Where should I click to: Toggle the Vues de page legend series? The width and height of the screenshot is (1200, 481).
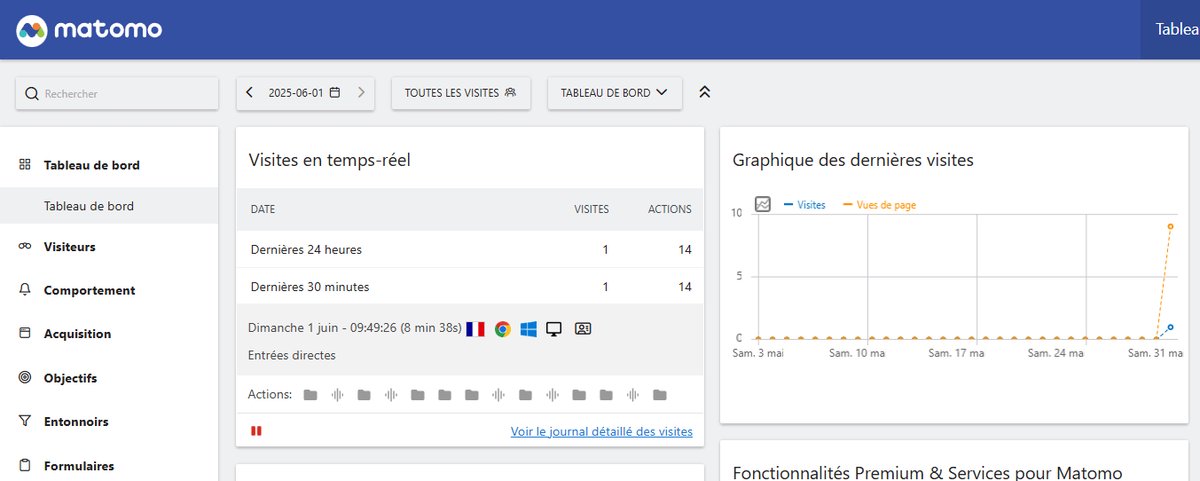[x=879, y=205]
